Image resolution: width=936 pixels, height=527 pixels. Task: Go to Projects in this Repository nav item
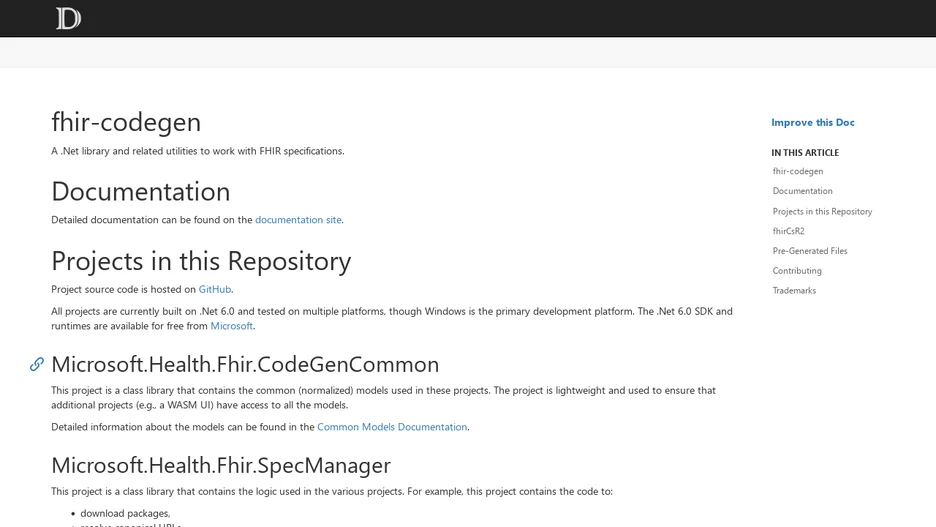[x=822, y=211]
